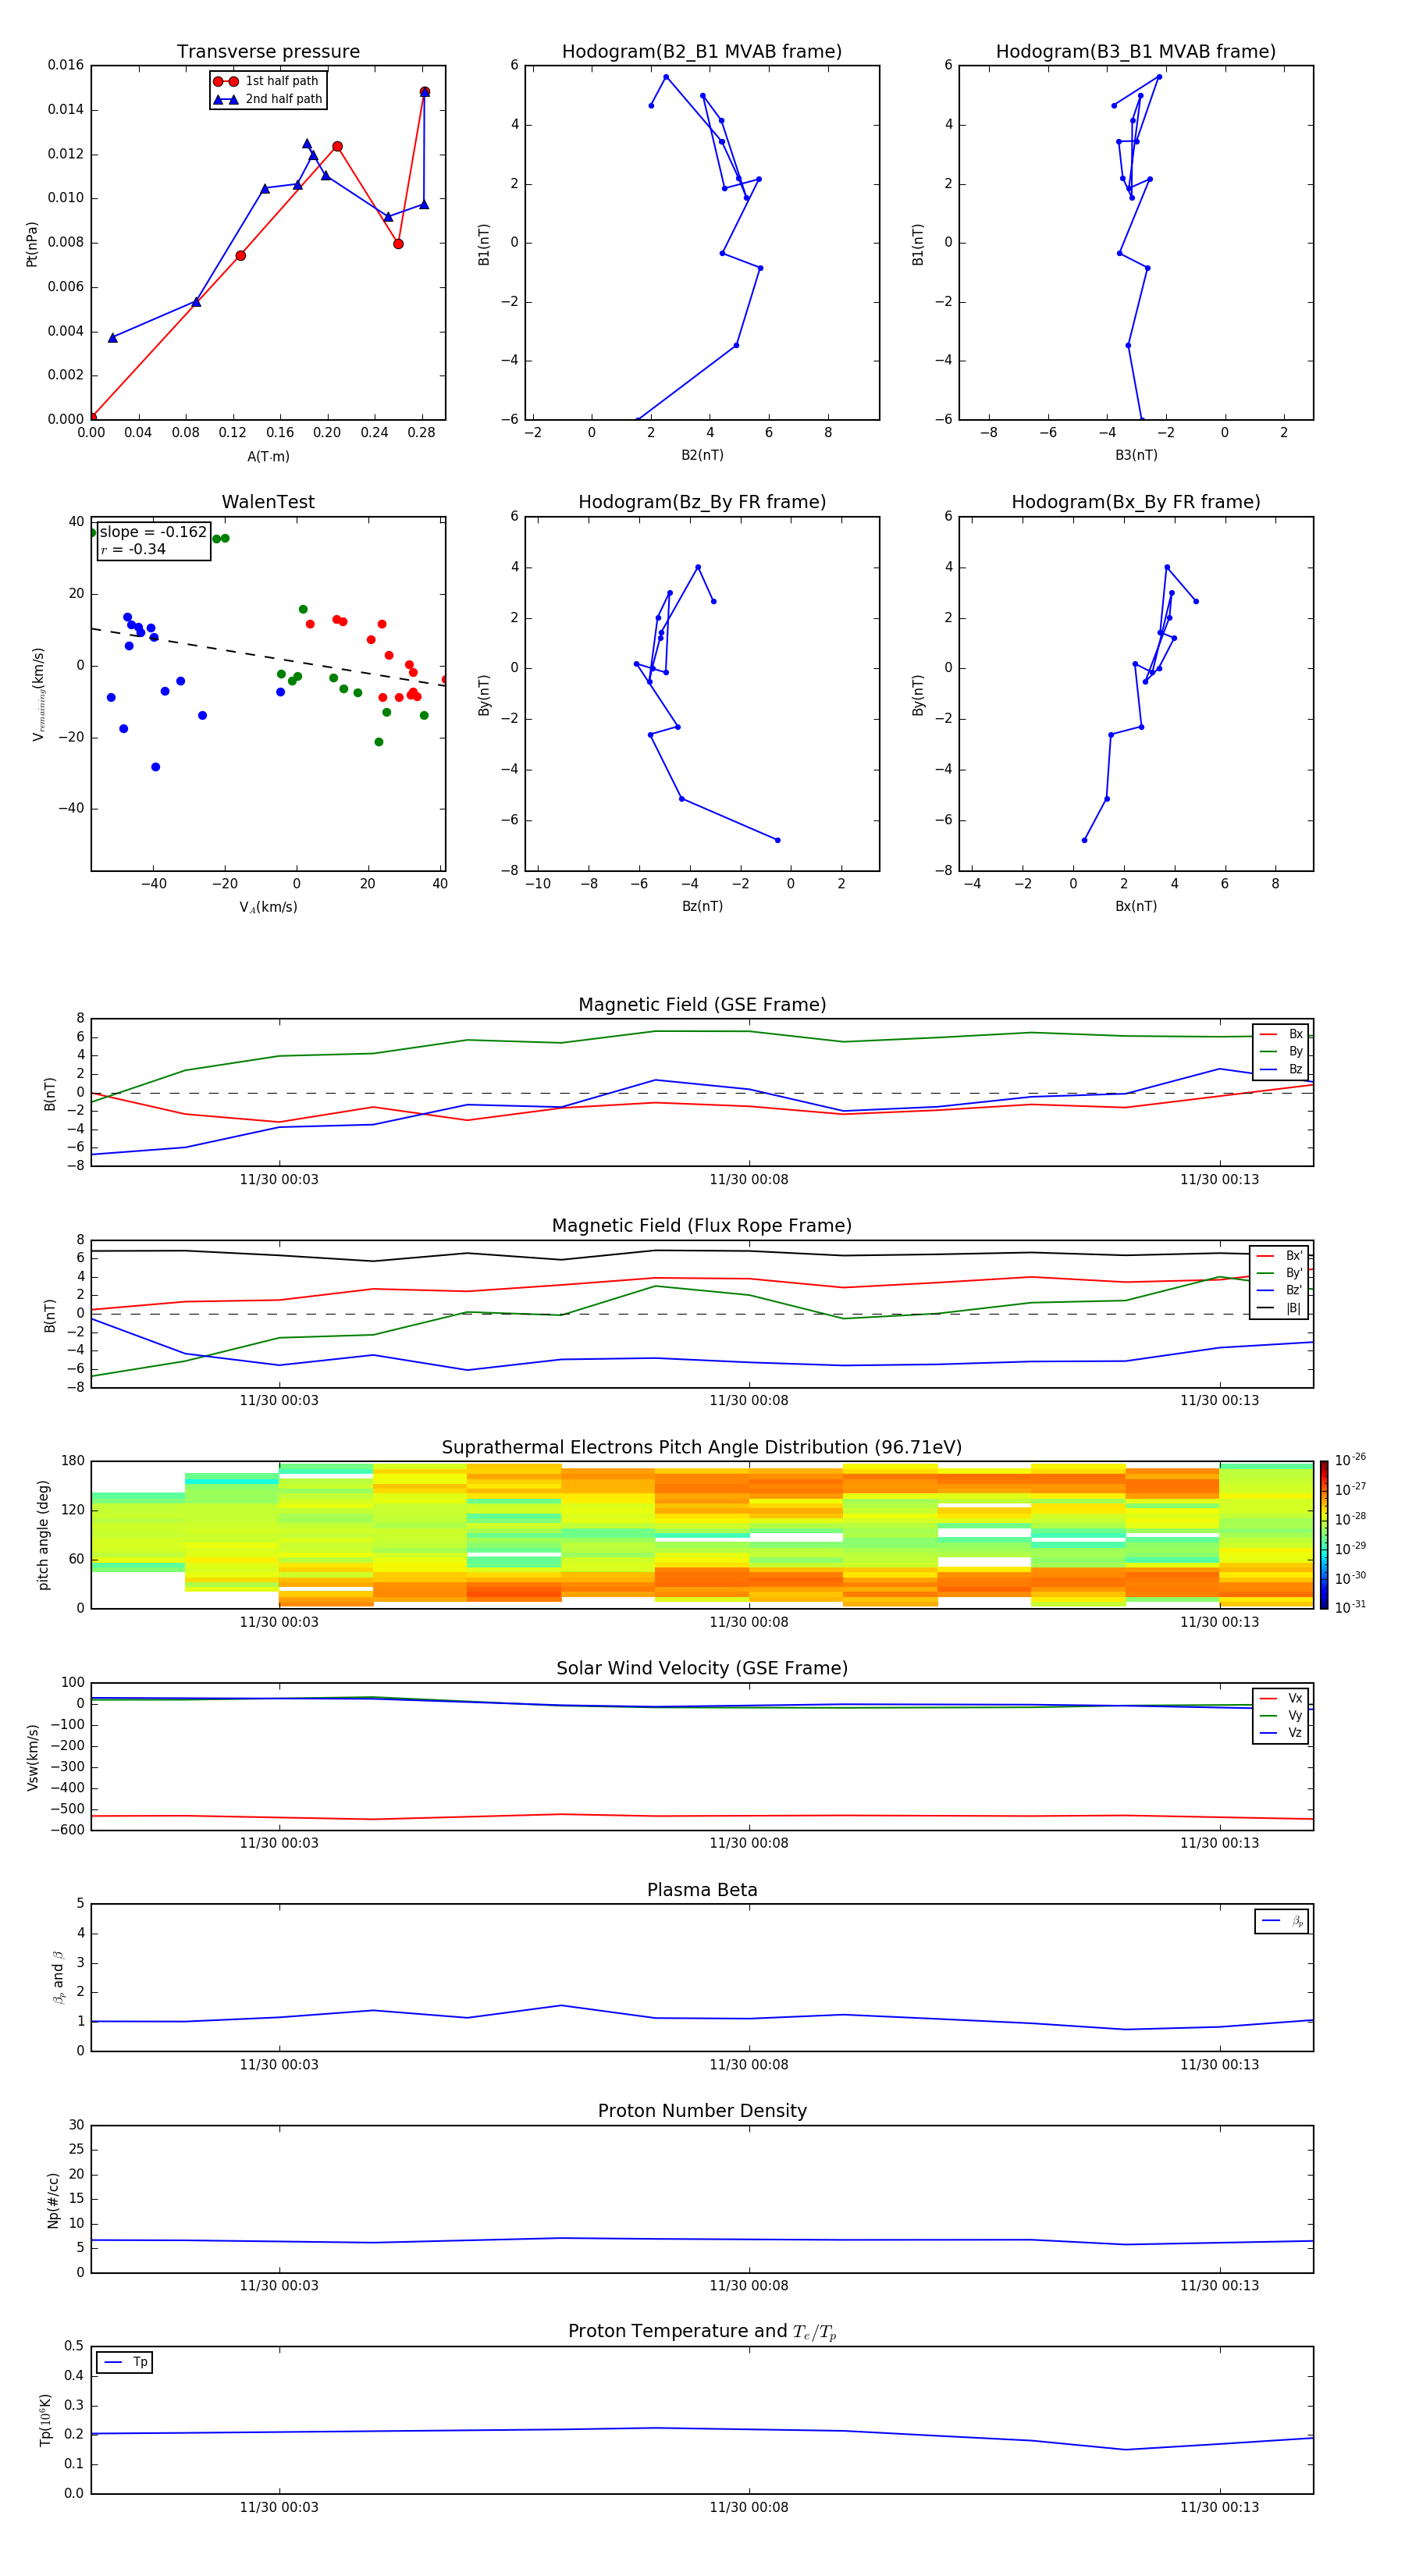This screenshot has width=1405, height=2576.
Task: Click the "βp and β" y-axis label
Action: tap(58, 1977)
